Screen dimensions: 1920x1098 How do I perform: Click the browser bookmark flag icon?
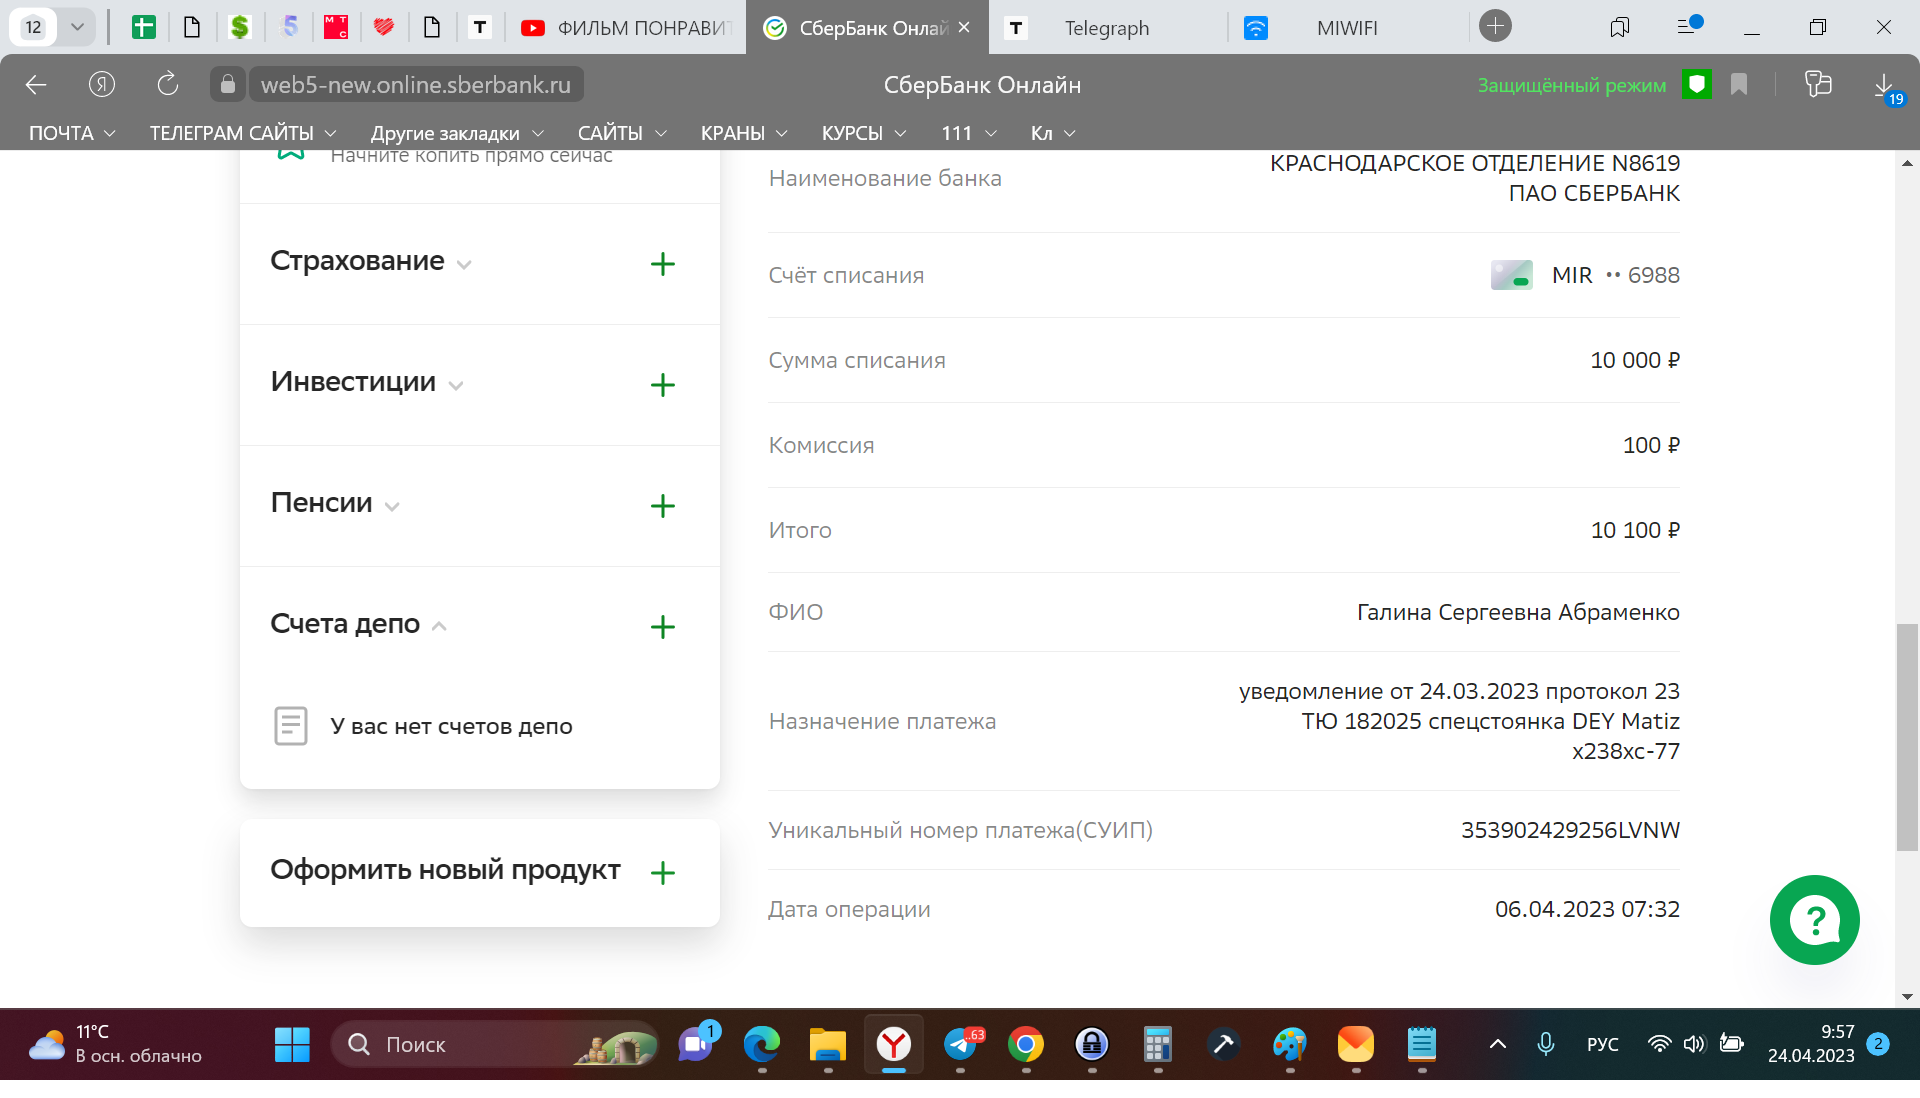1739,85
